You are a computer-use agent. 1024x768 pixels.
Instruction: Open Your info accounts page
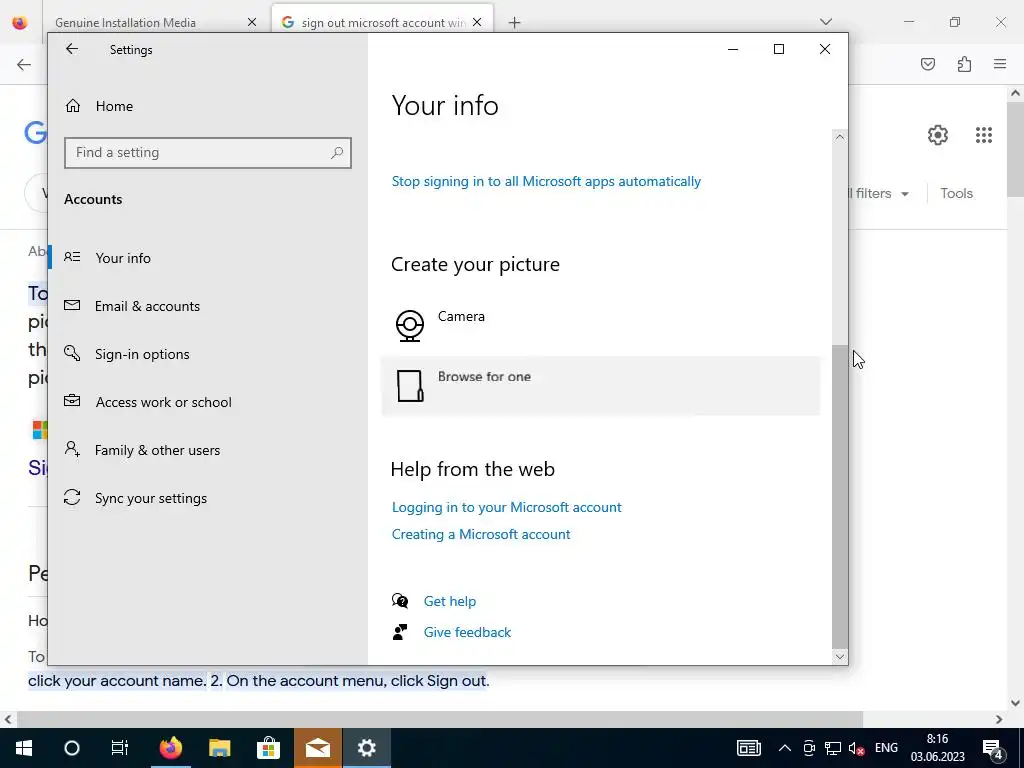[208, 258]
